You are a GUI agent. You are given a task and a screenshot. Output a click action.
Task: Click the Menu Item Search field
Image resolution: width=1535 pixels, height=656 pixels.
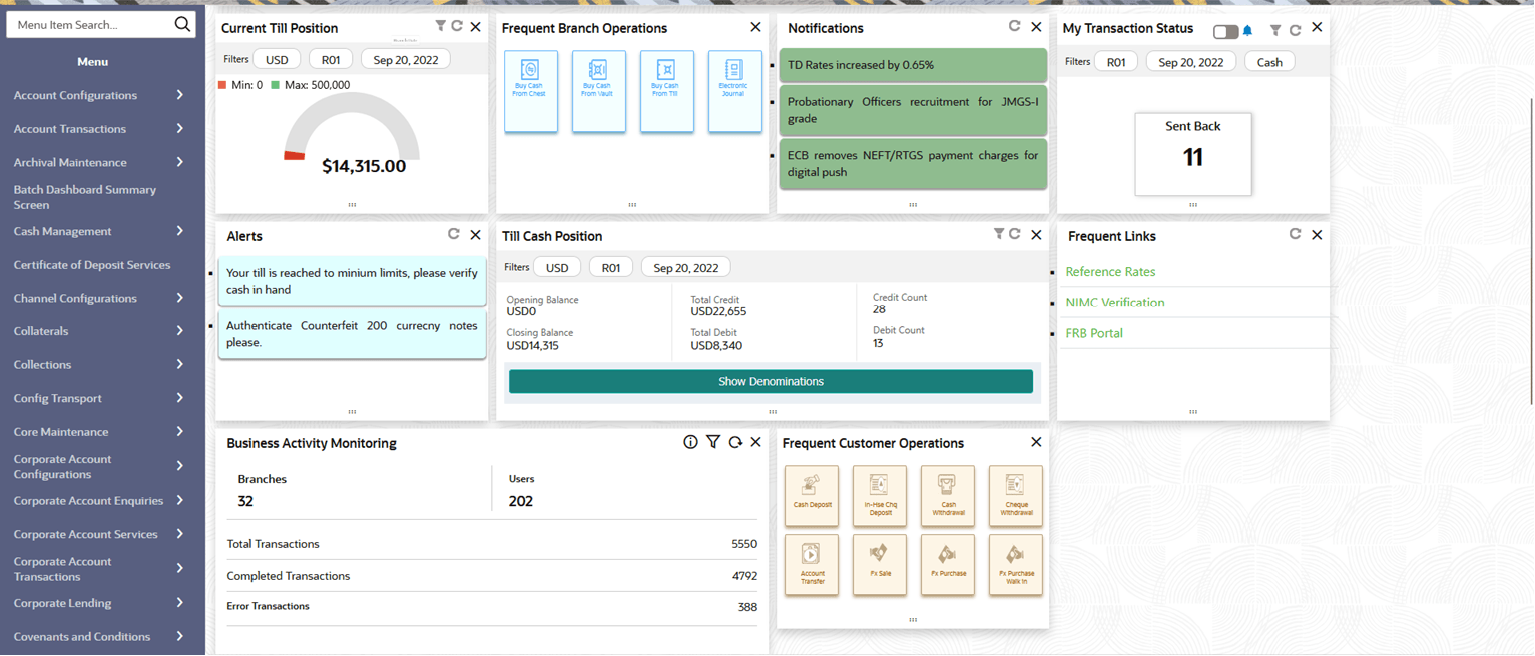pyautogui.click(x=90, y=25)
